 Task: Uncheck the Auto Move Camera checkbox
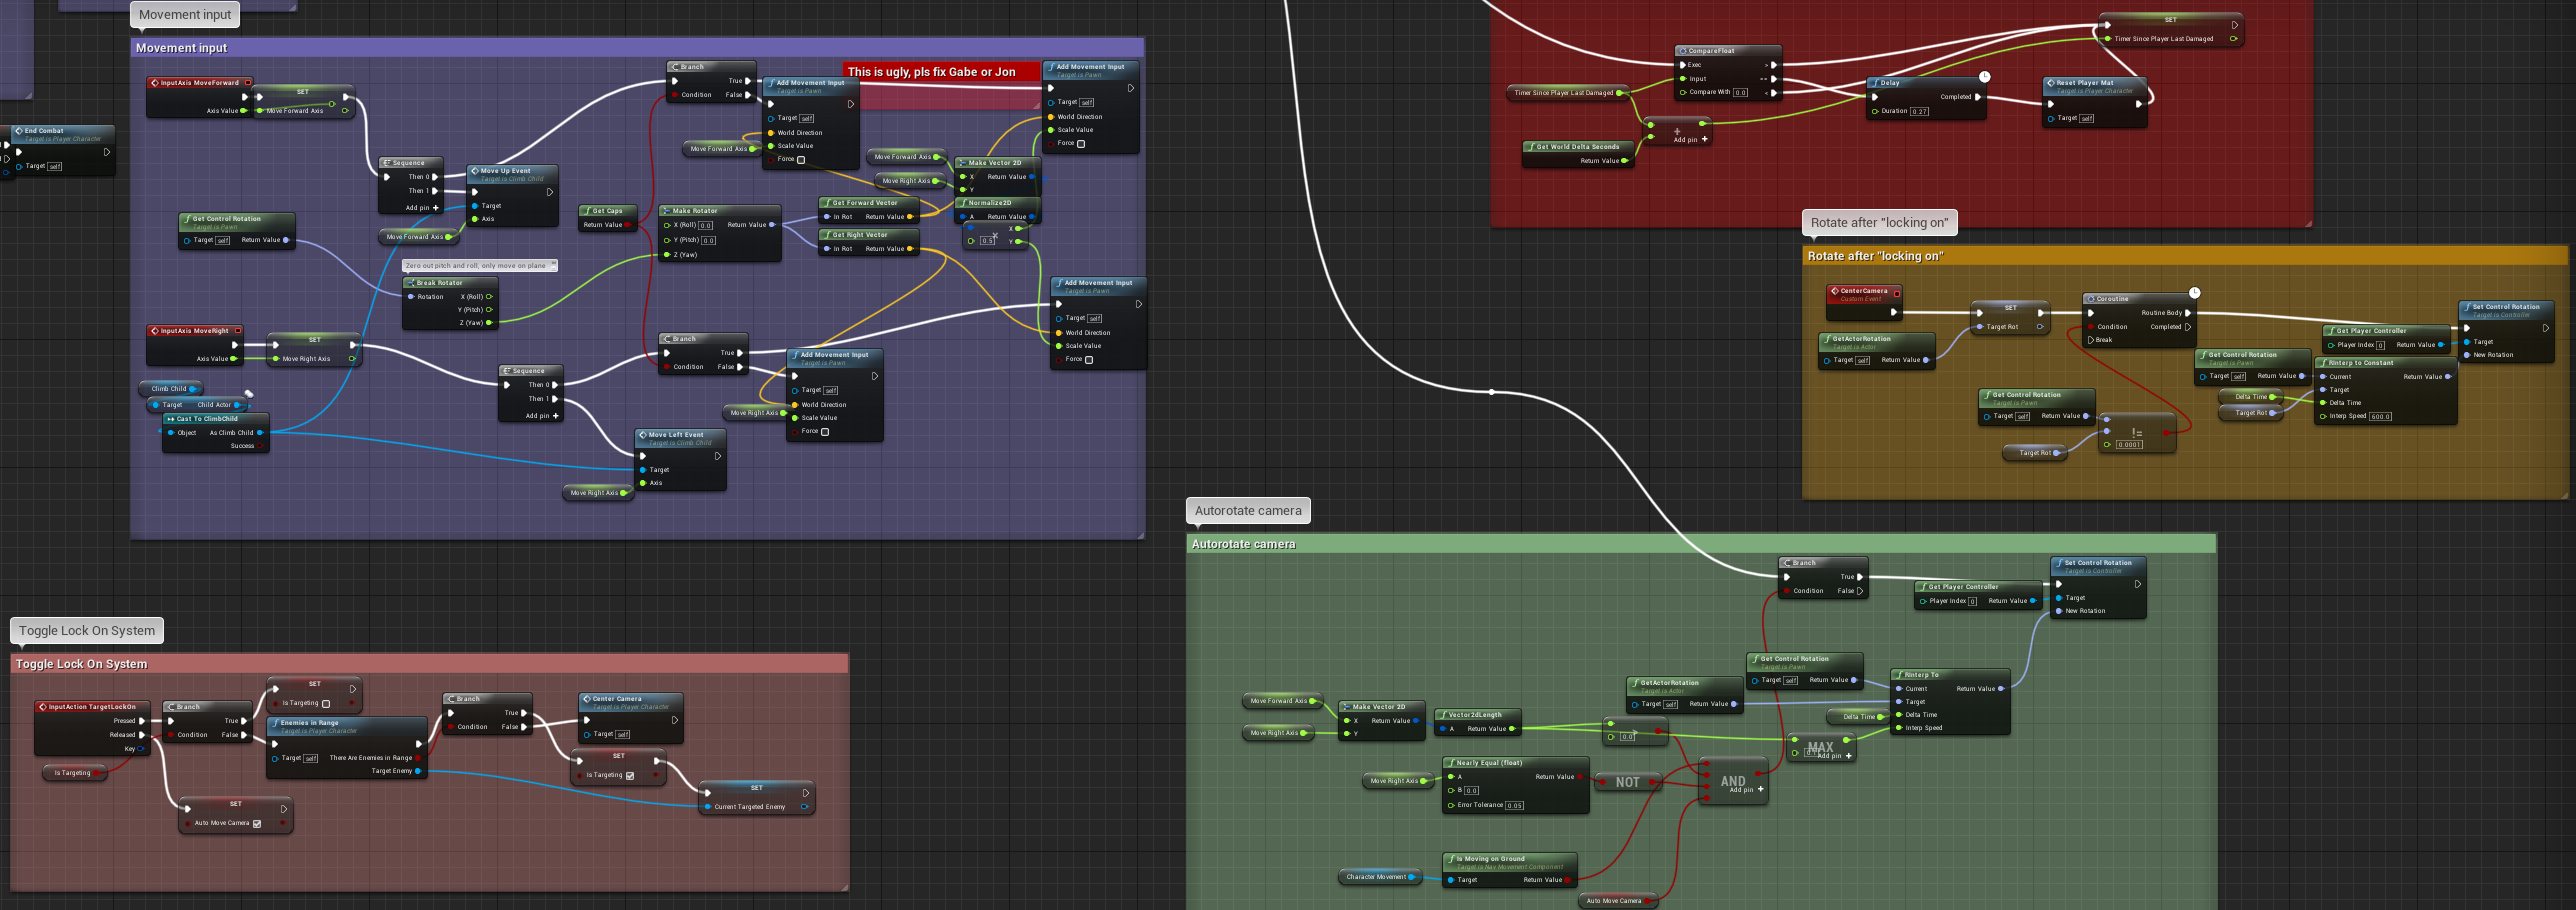tap(257, 824)
